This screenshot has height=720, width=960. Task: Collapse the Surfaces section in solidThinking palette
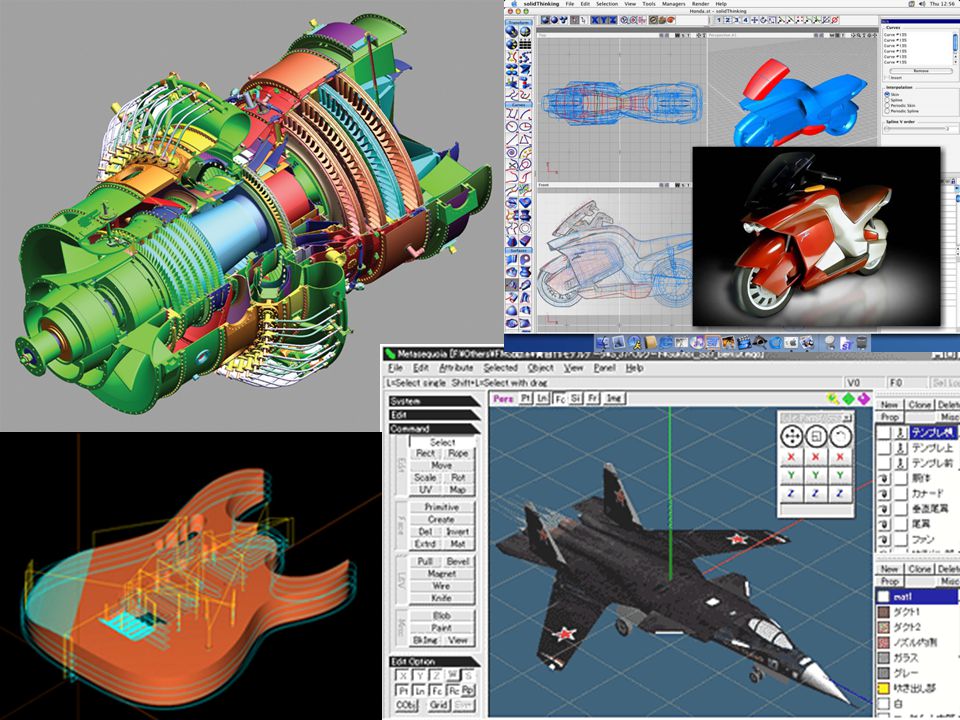pyautogui.click(x=519, y=250)
